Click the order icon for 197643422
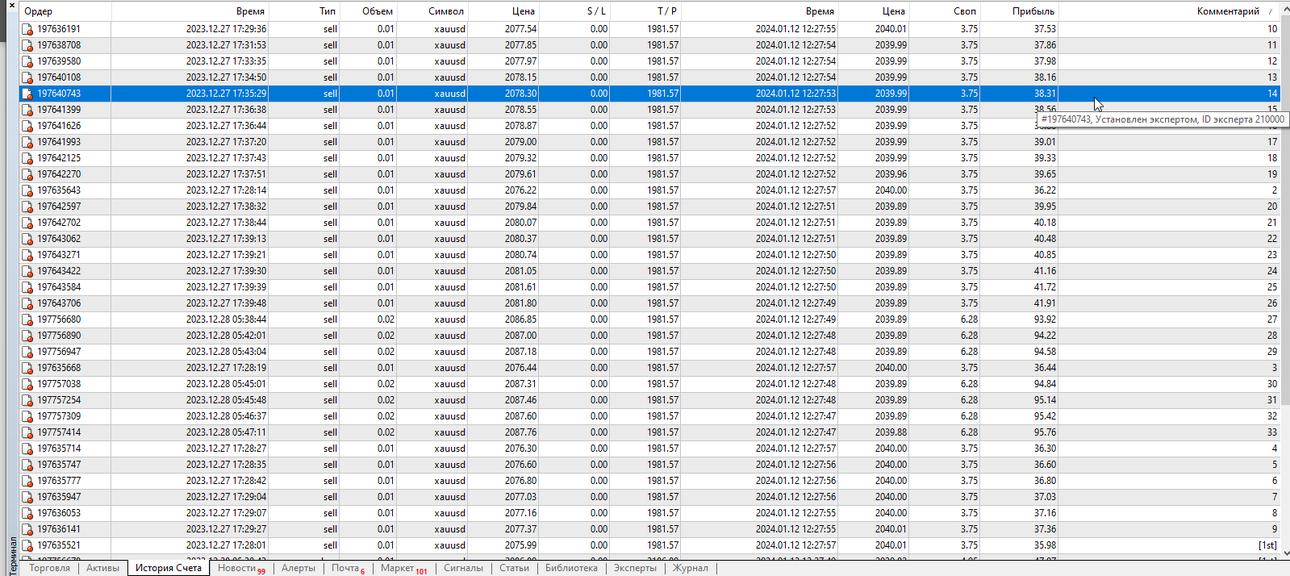This screenshot has width=1290, height=576. [28, 270]
